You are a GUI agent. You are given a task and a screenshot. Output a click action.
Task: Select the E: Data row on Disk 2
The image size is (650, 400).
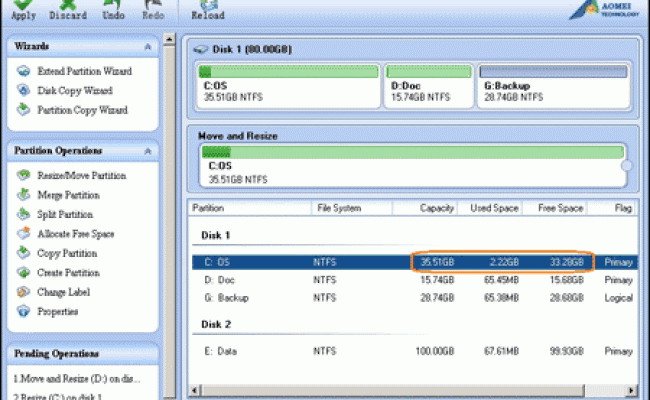click(x=415, y=352)
